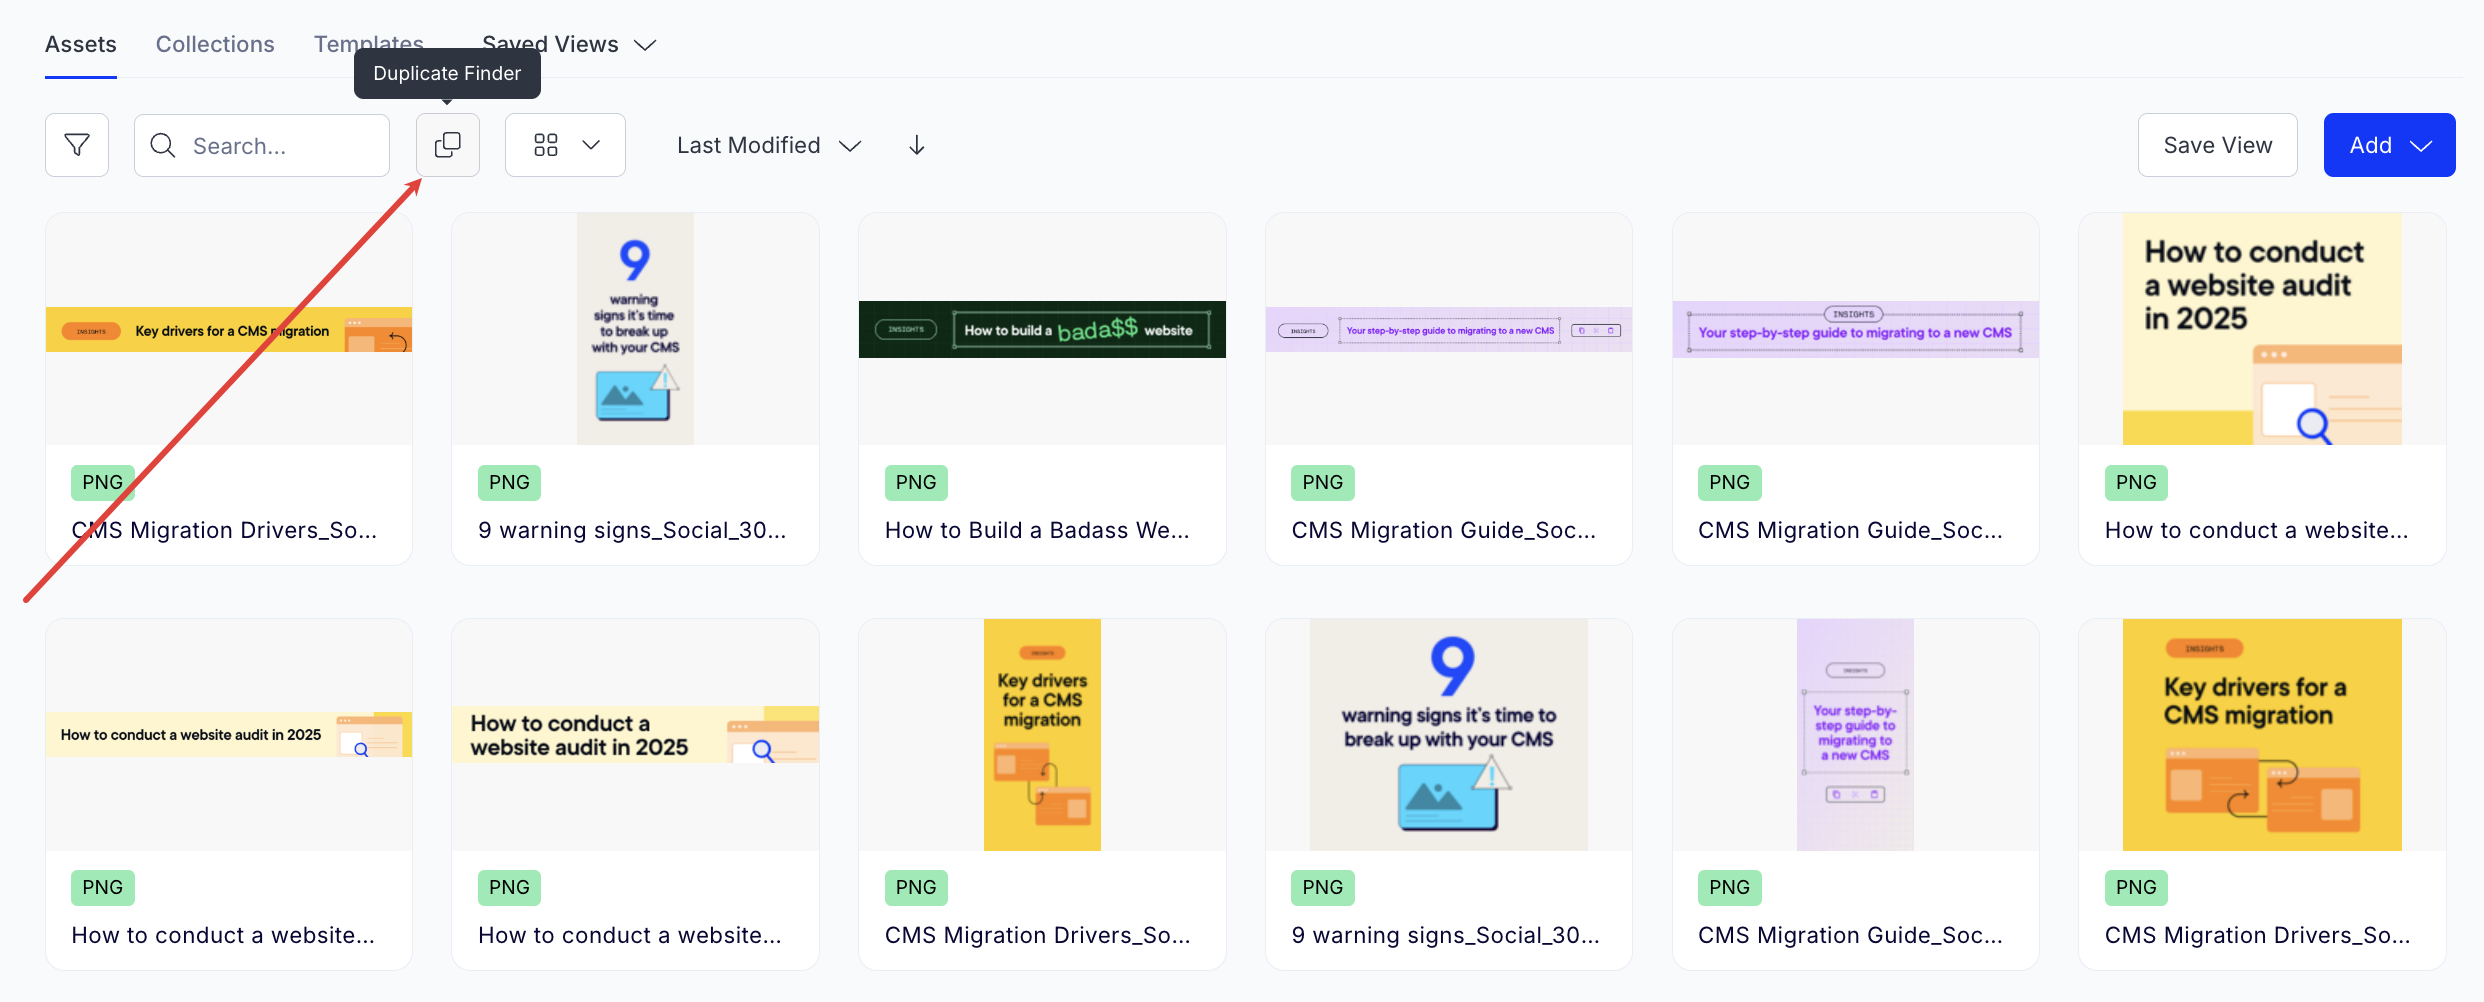Open the vertical yellow Key drivers thumbnail
Screen dimensions: 2484x1002
1042,735
